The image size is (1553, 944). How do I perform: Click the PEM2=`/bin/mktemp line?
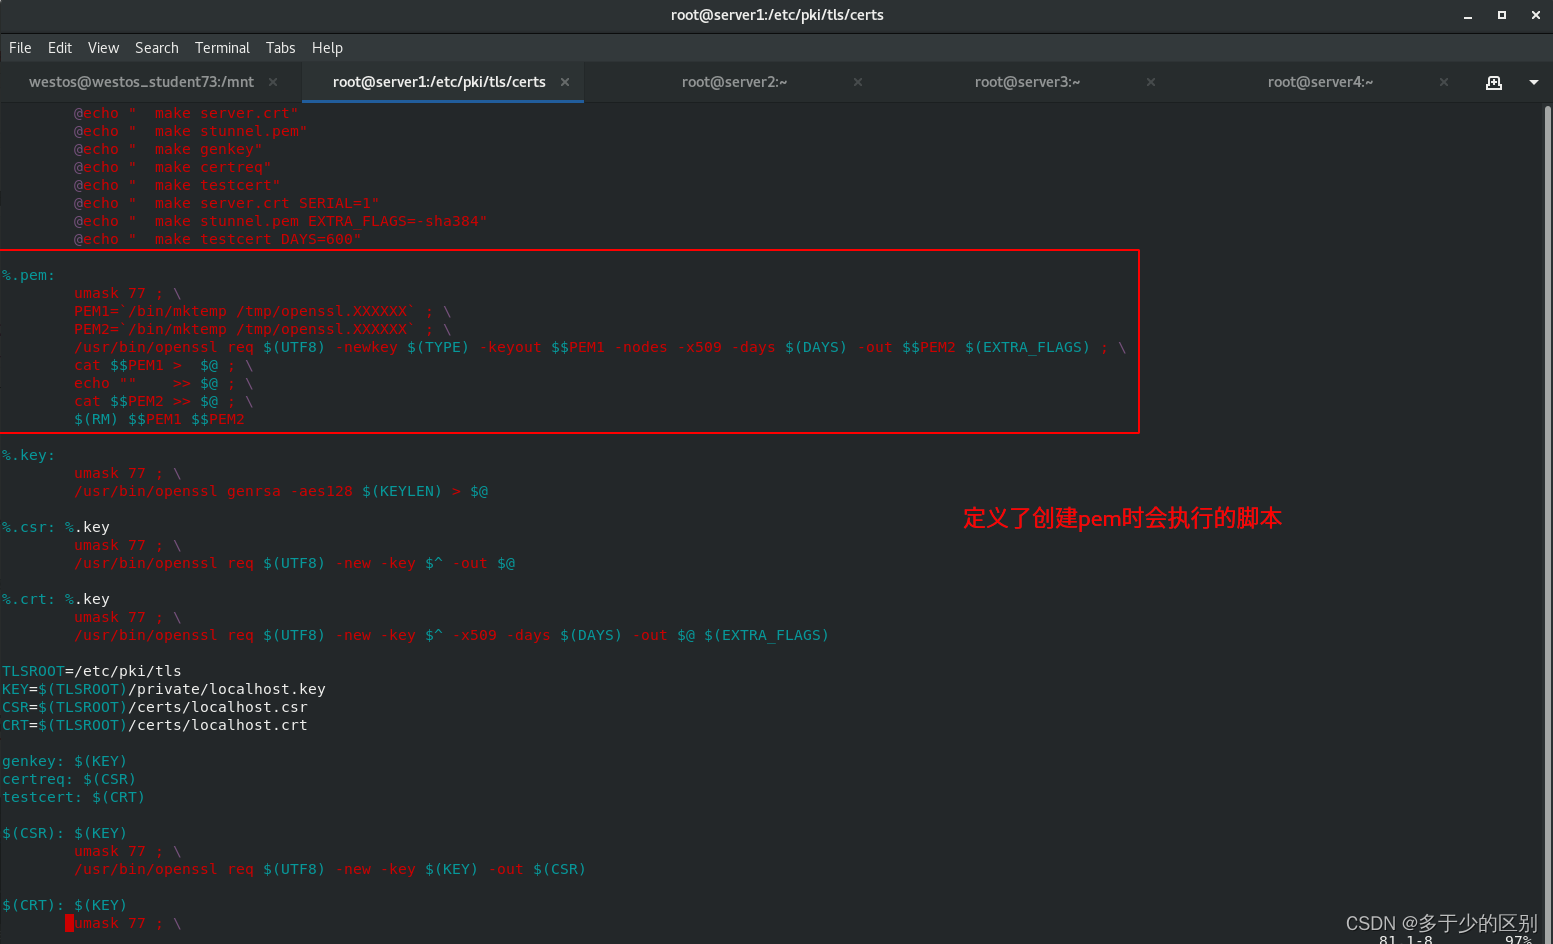pyautogui.click(x=263, y=329)
